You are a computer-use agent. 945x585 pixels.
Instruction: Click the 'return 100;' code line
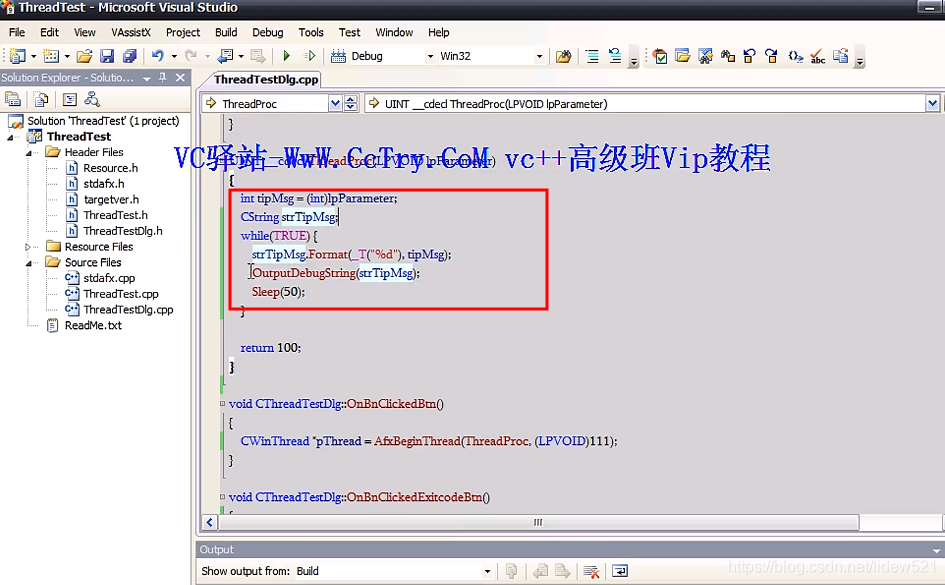(271, 348)
